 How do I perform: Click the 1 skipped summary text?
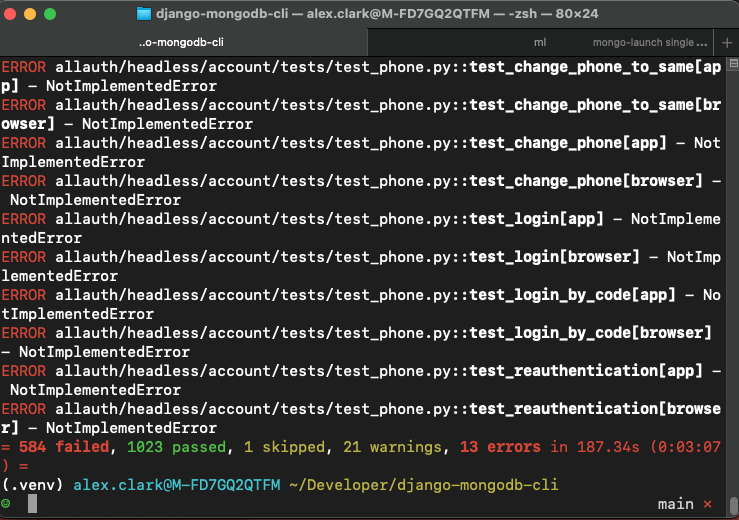click(284, 446)
